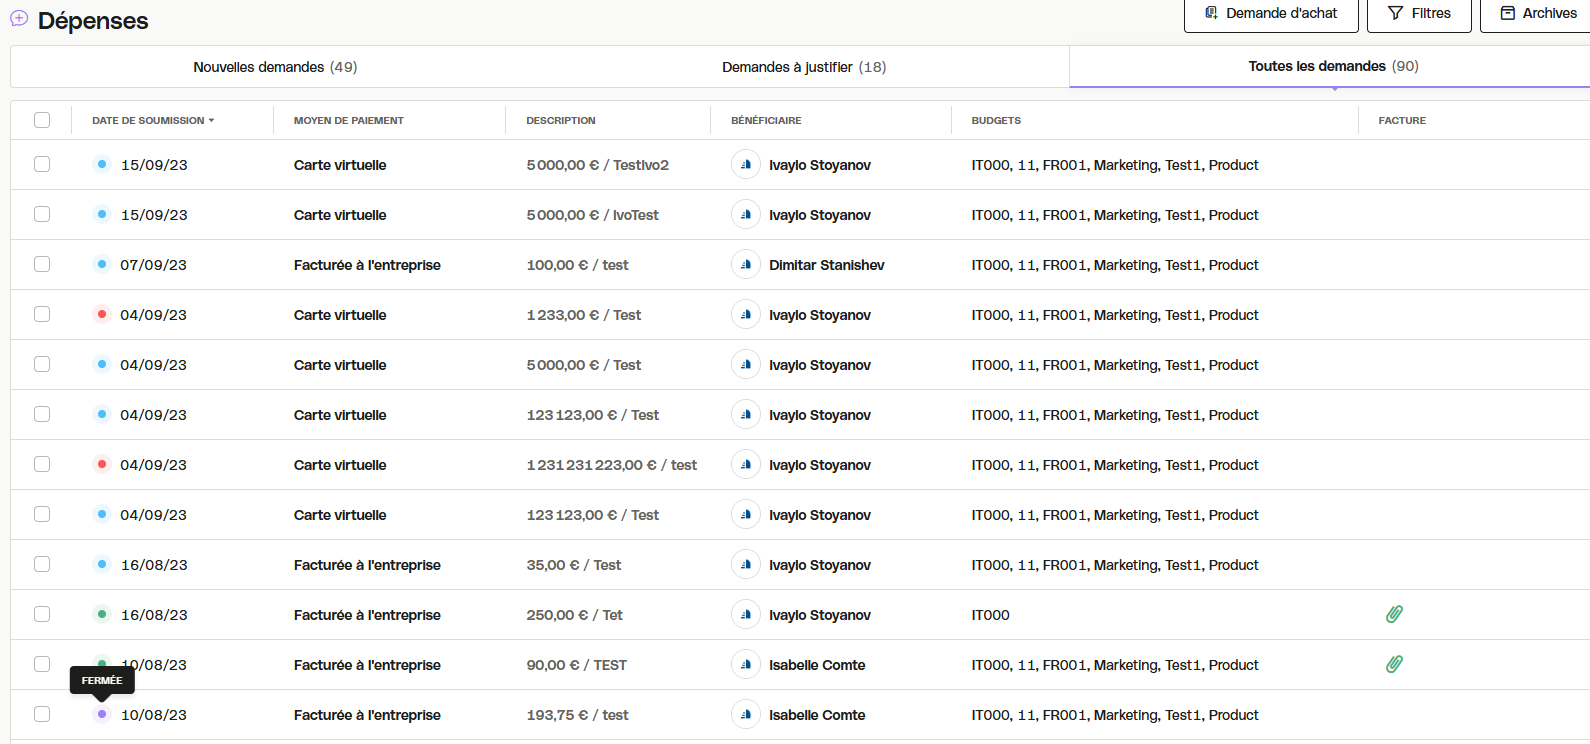Click the blue status dot on the IvoTest row
Screen dimensions: 1590x744
[x=102, y=214]
